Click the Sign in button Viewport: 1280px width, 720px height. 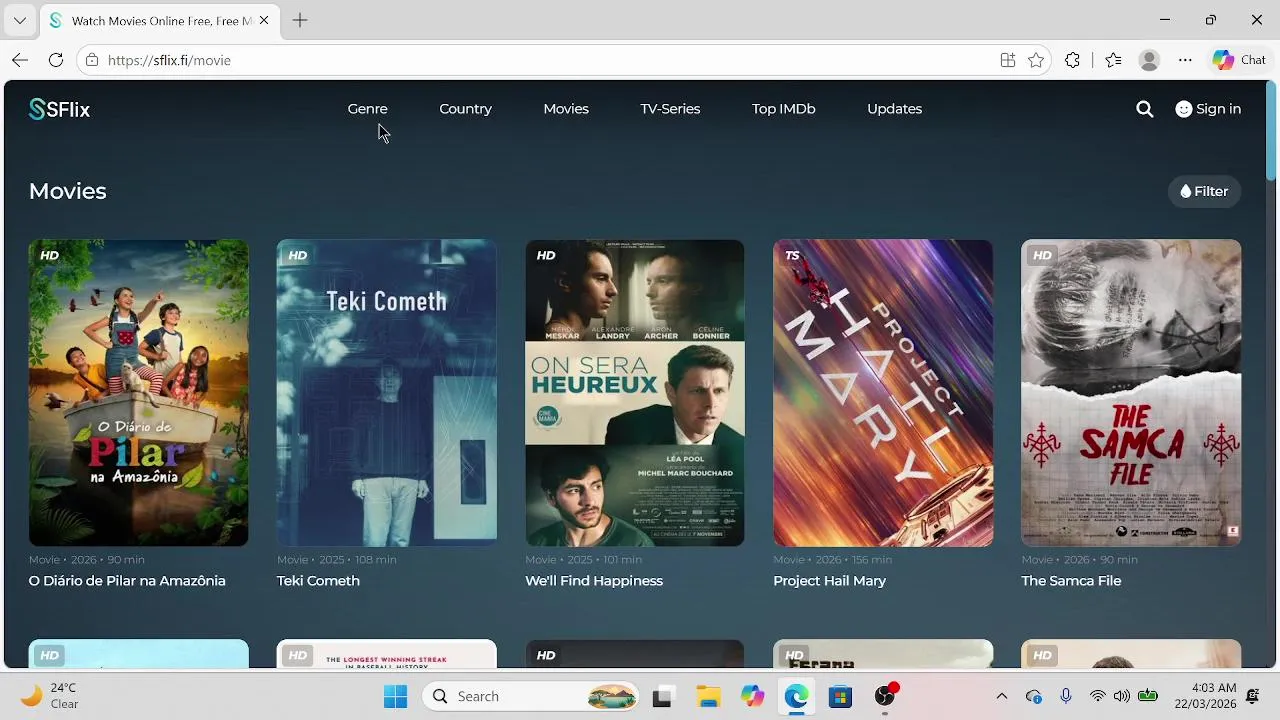[x=1208, y=109]
